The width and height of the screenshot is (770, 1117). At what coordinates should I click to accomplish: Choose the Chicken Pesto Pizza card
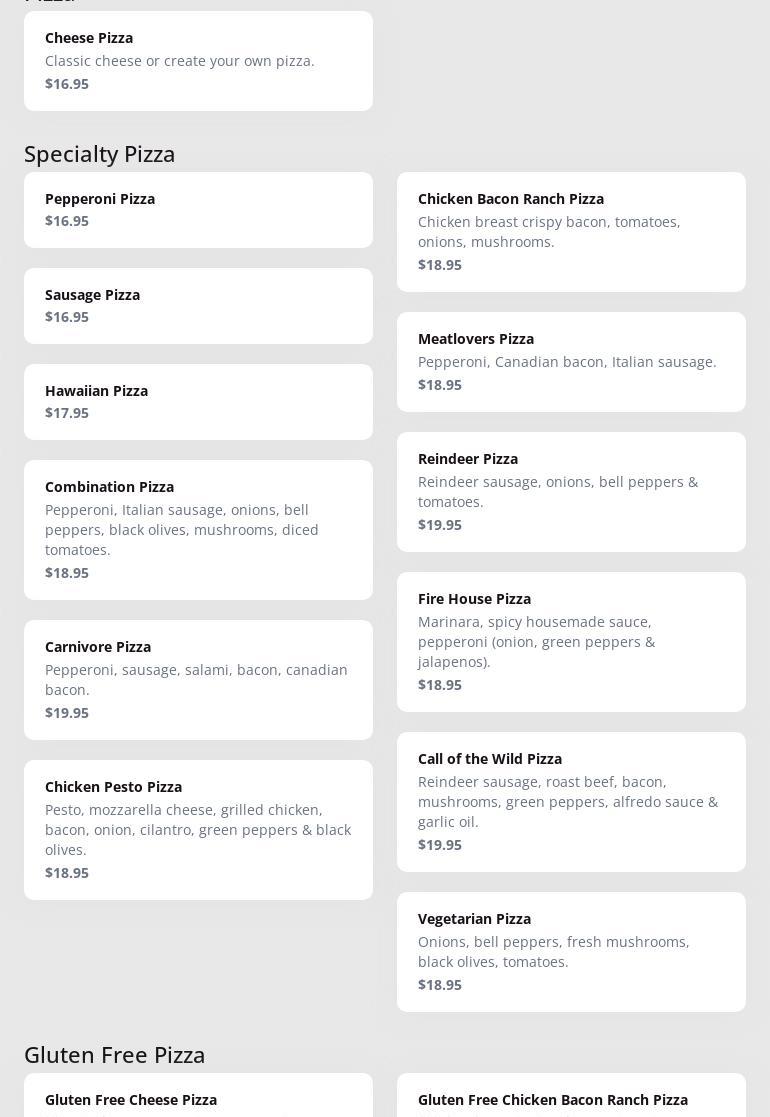tap(198, 829)
